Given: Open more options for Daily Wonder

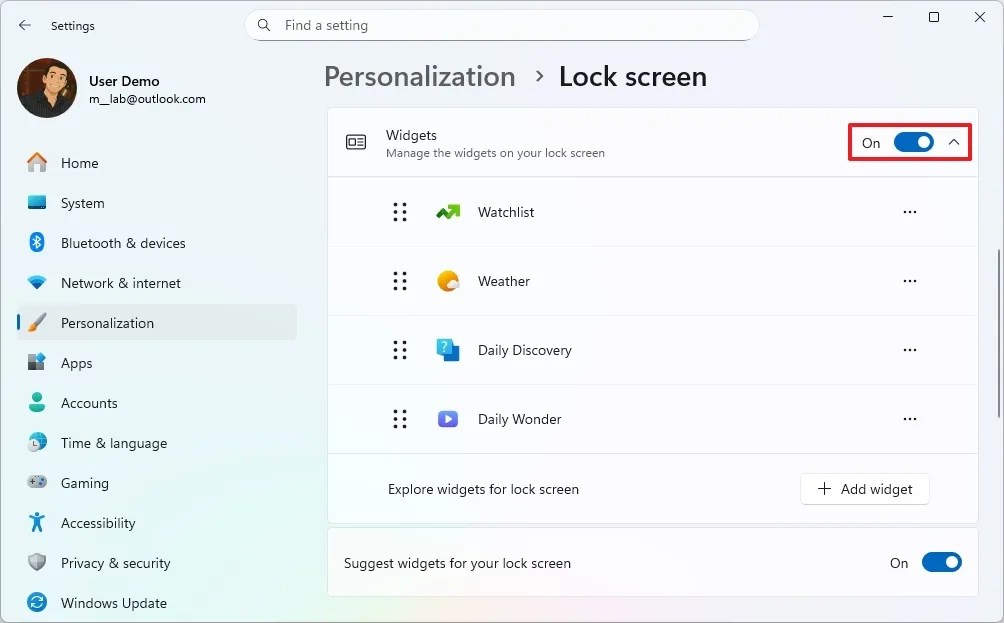Looking at the screenshot, I should coord(910,419).
